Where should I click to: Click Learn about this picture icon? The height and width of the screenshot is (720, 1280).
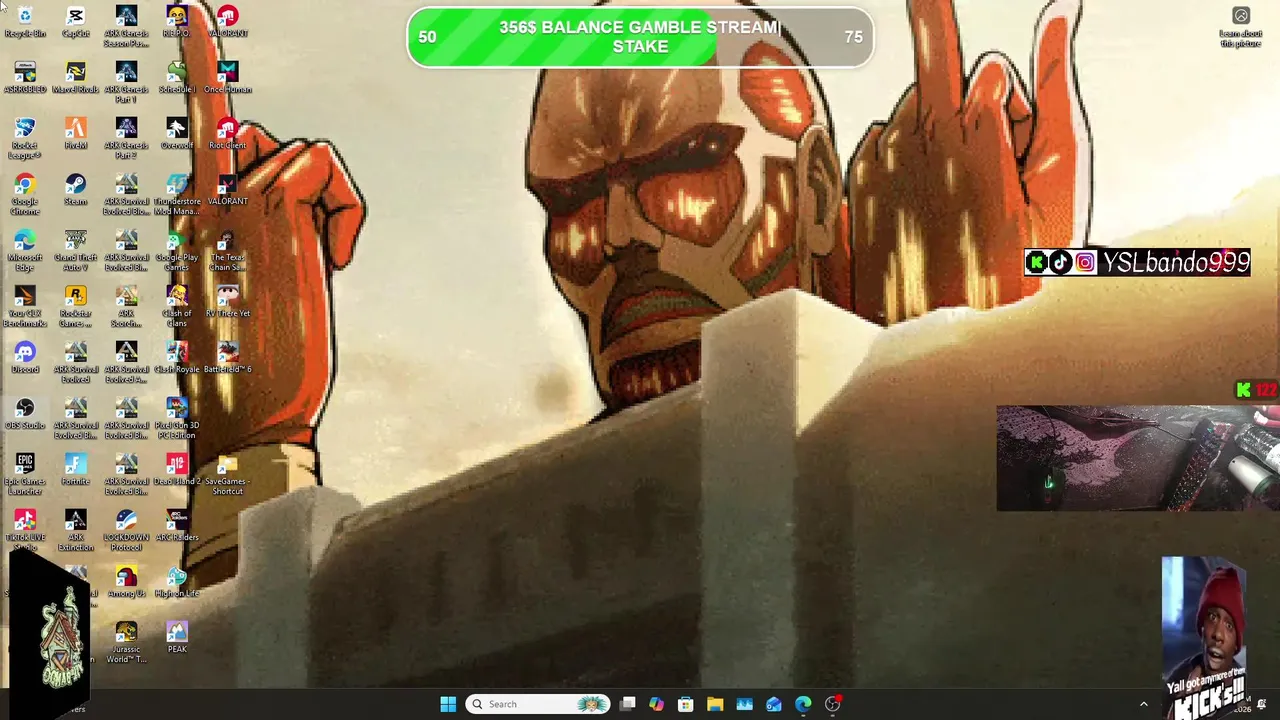pos(1241,27)
